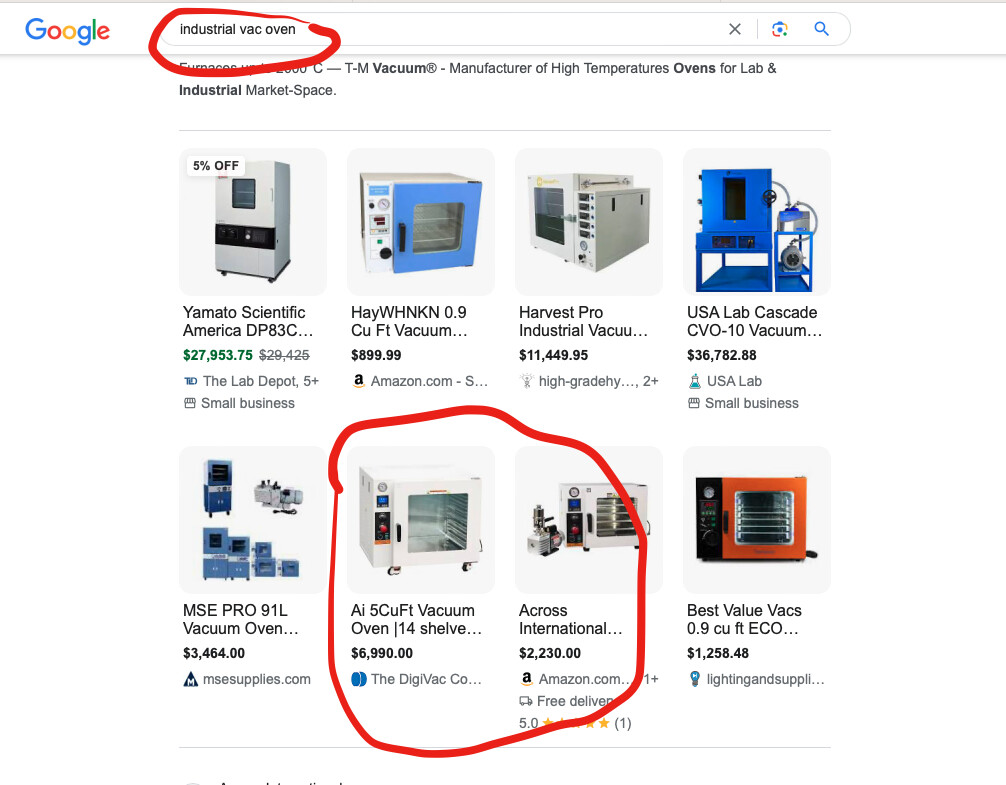
Task: Click lightingandsupplies bulb logo icon
Action: 695,679
